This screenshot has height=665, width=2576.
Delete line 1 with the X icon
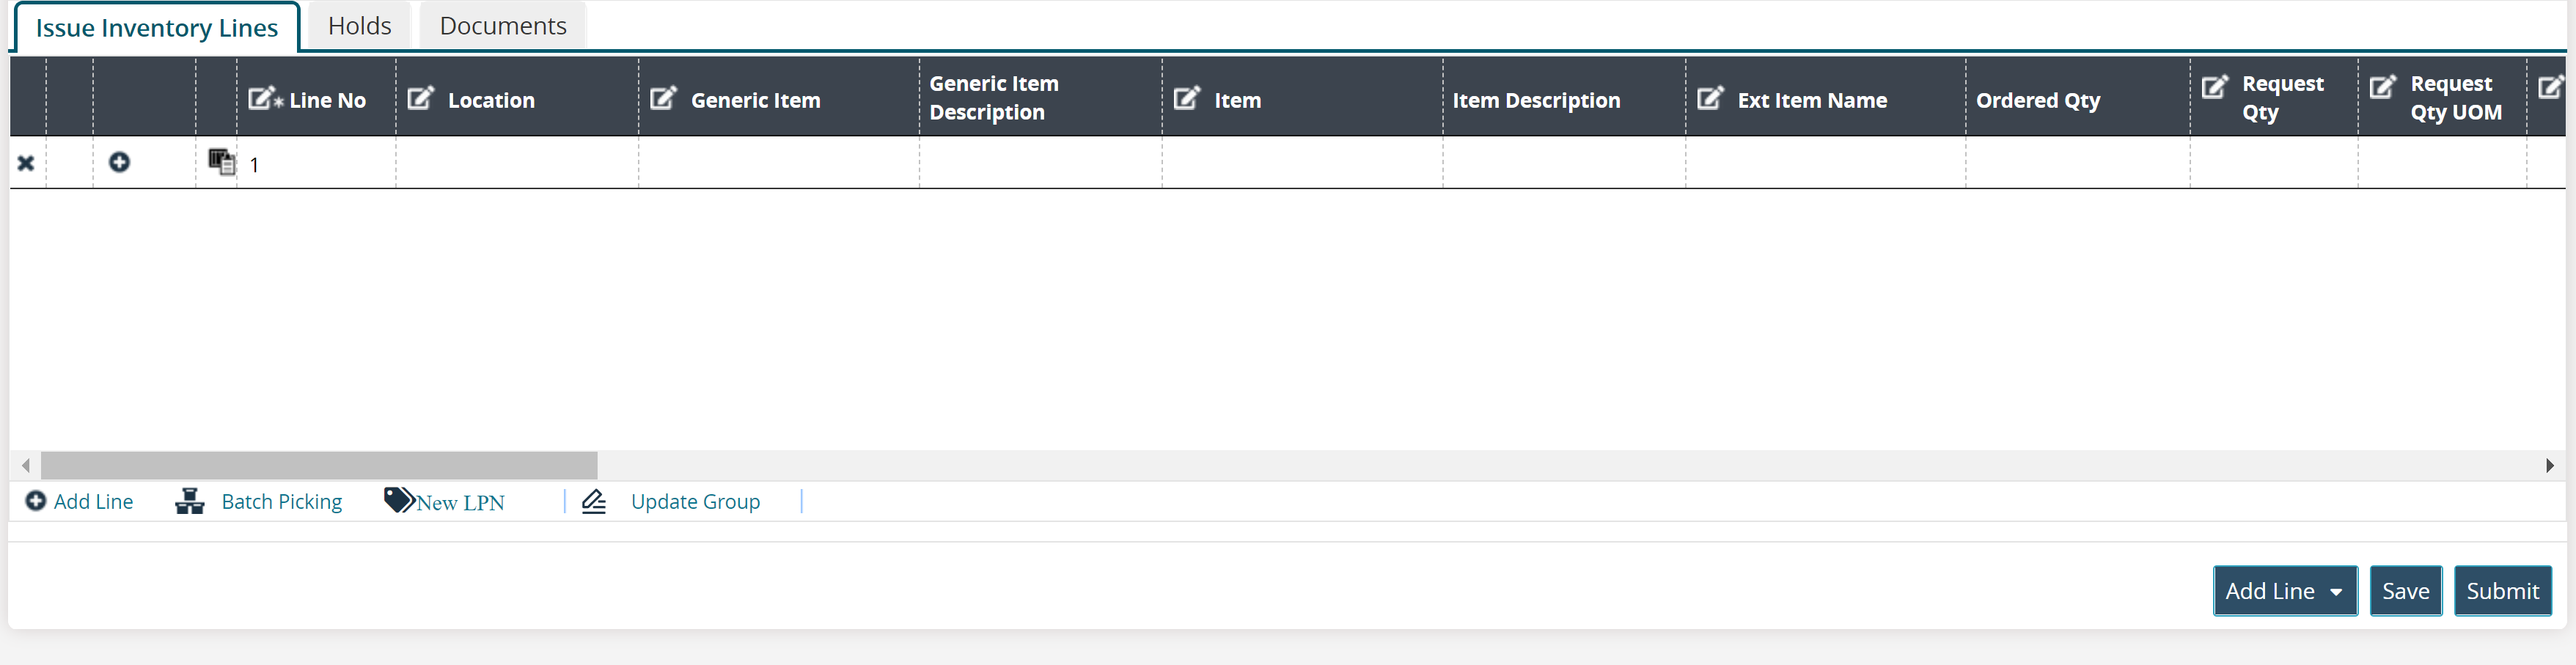[x=26, y=163]
